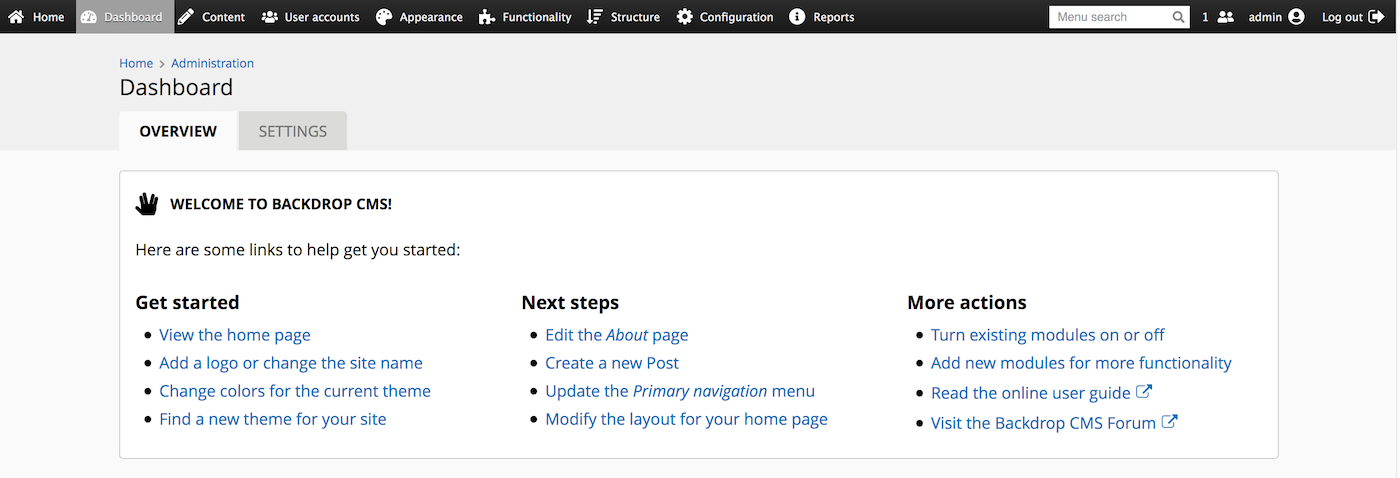Click the Log out arrow icon

click(x=1376, y=17)
